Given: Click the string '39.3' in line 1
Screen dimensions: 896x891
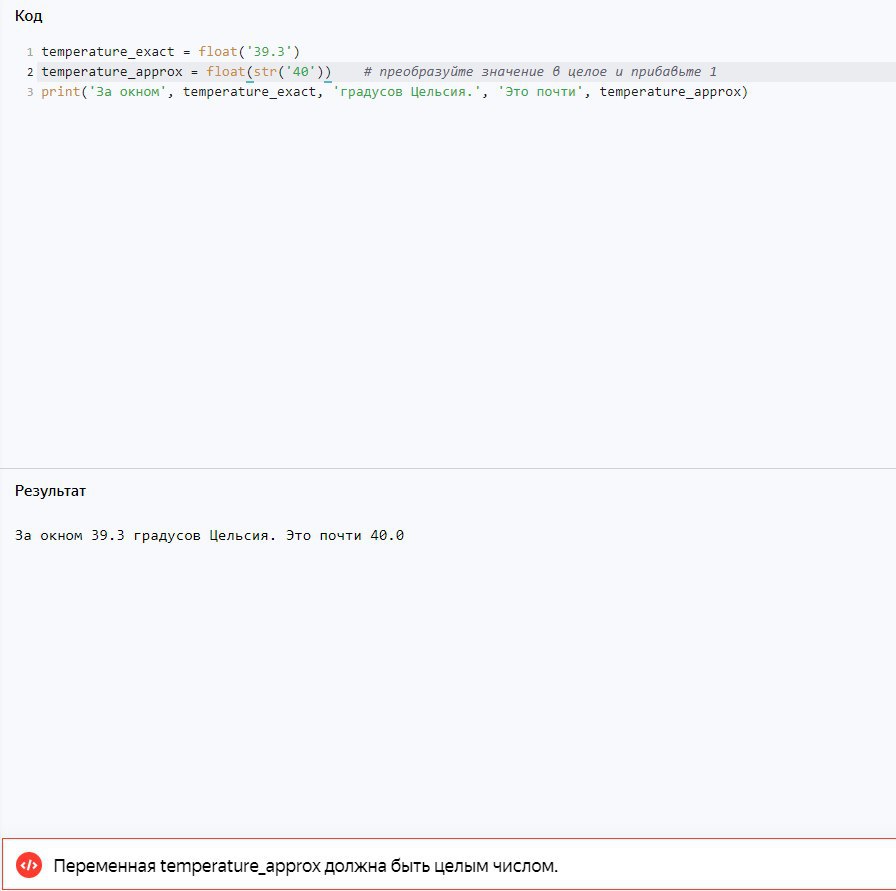Looking at the screenshot, I should tap(269, 51).
